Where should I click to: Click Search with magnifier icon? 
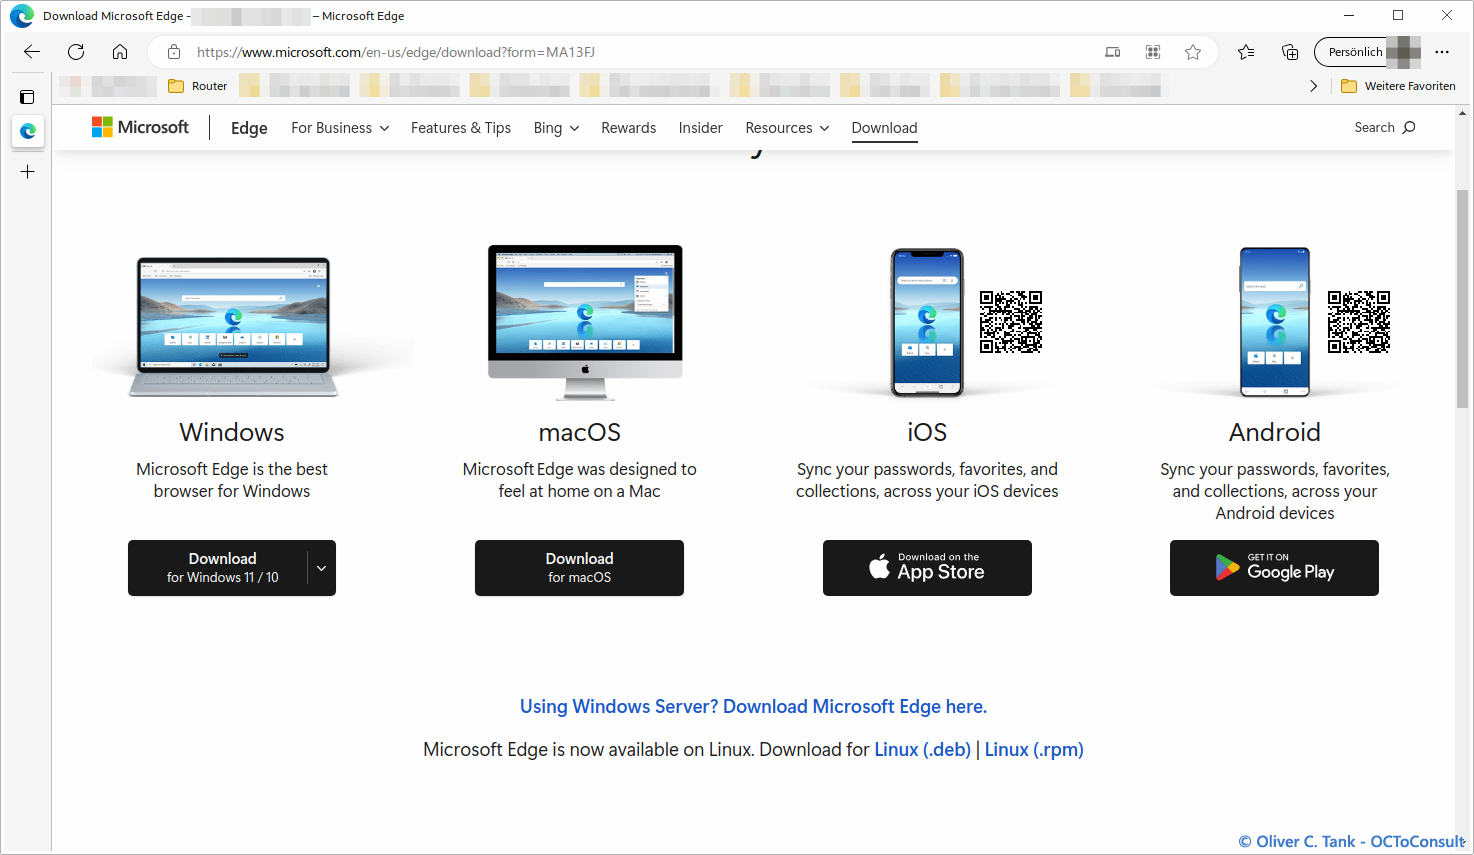[x=1385, y=127]
